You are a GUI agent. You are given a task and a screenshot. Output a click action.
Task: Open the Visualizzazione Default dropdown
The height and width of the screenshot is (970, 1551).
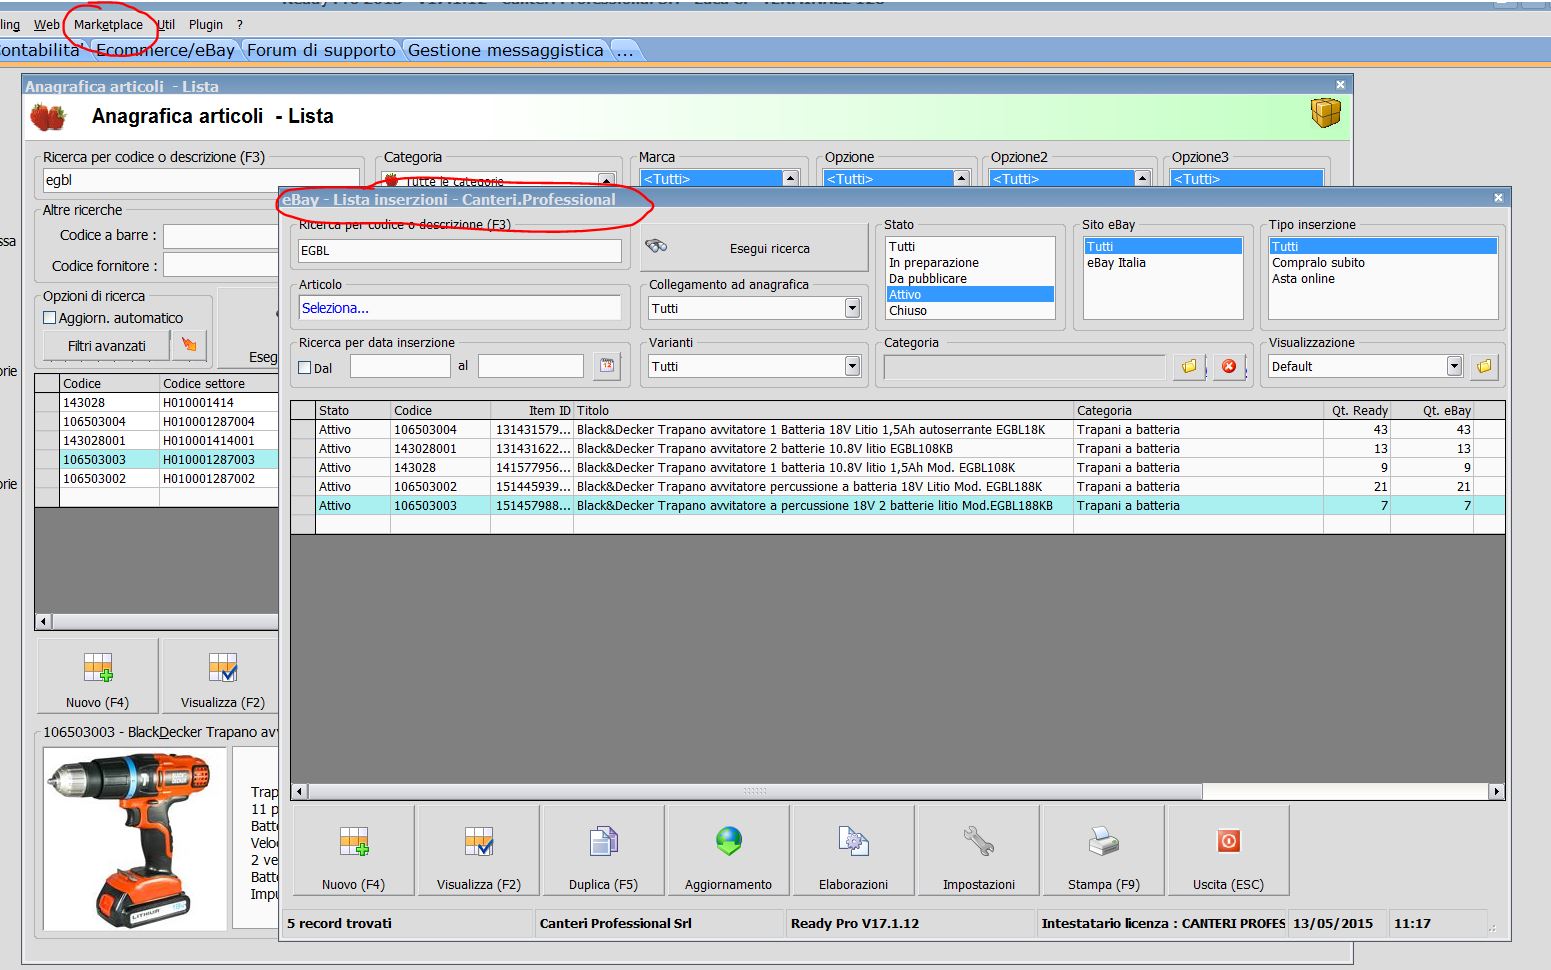click(x=1454, y=366)
